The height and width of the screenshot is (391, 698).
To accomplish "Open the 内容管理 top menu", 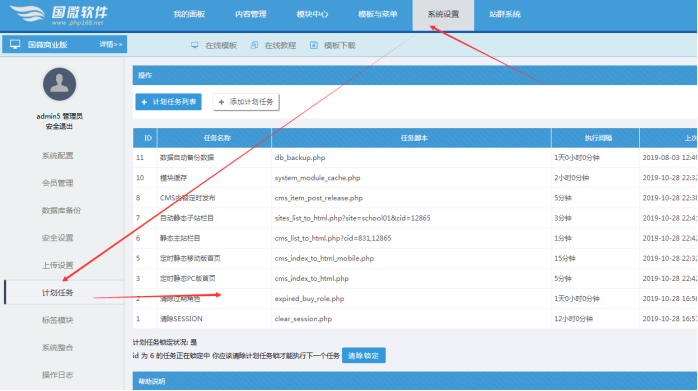I will point(251,15).
